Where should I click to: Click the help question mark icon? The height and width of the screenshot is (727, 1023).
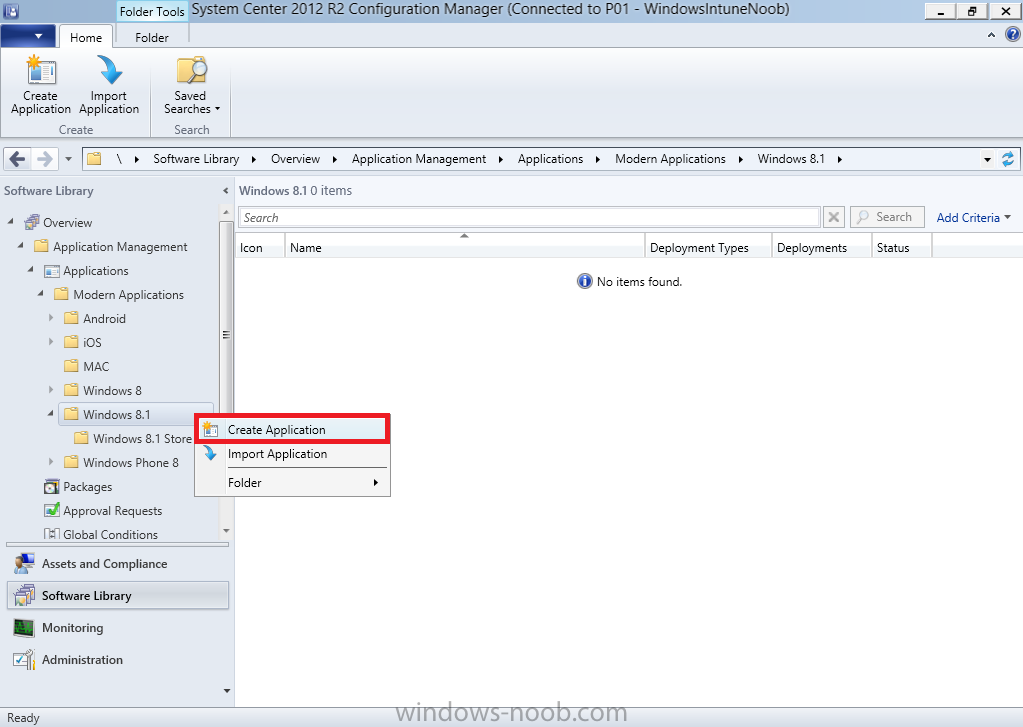click(x=1012, y=35)
